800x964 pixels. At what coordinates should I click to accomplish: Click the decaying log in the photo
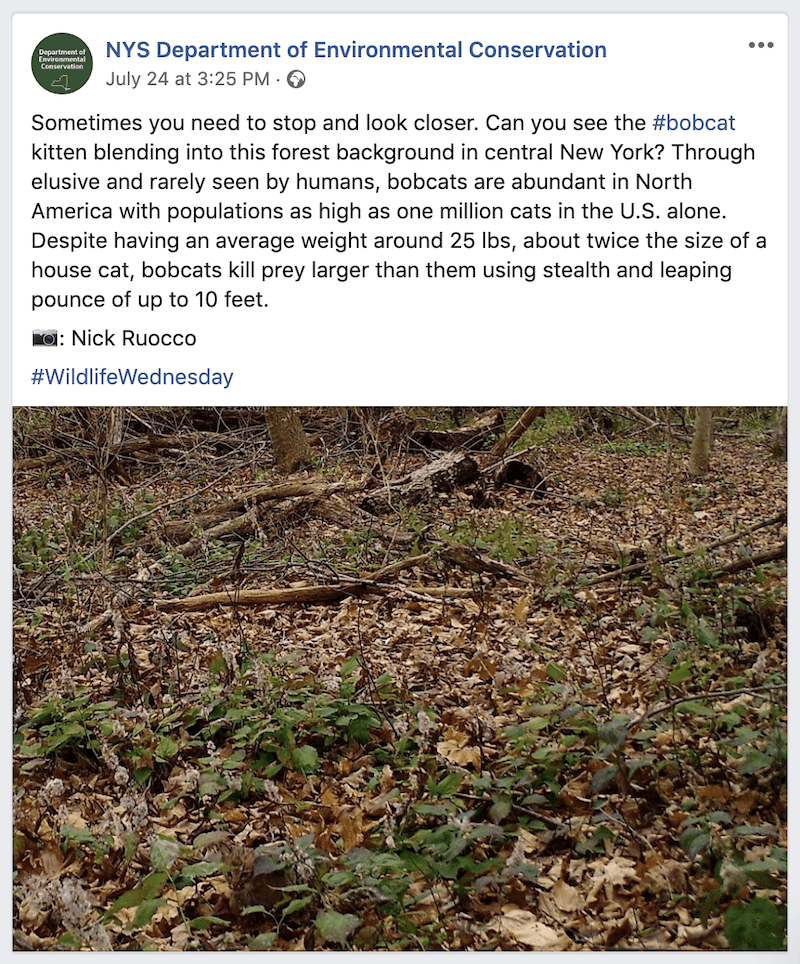(x=425, y=478)
